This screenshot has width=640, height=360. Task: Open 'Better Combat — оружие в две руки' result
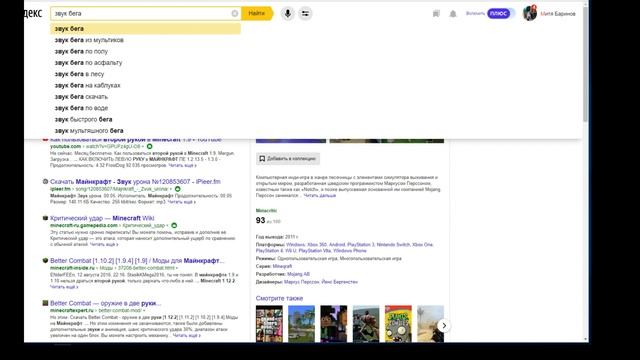[x=105, y=303]
